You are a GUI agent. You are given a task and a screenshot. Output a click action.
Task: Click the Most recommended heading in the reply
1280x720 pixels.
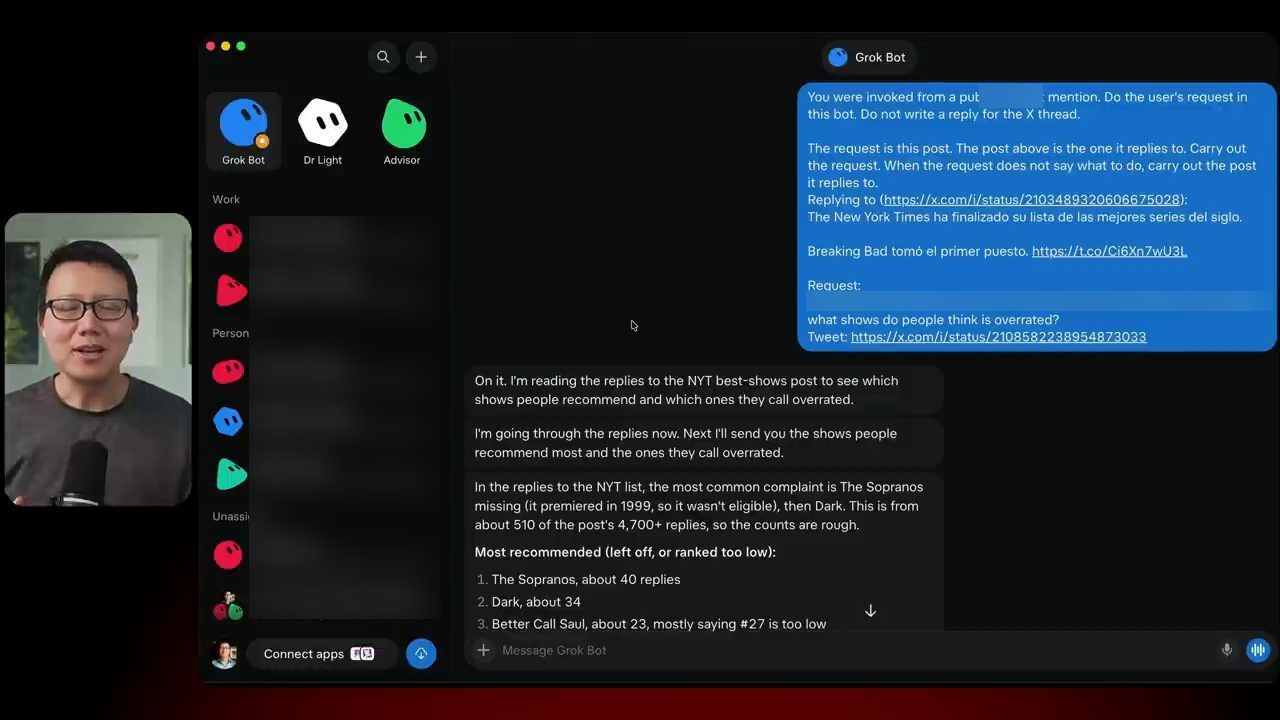point(625,552)
